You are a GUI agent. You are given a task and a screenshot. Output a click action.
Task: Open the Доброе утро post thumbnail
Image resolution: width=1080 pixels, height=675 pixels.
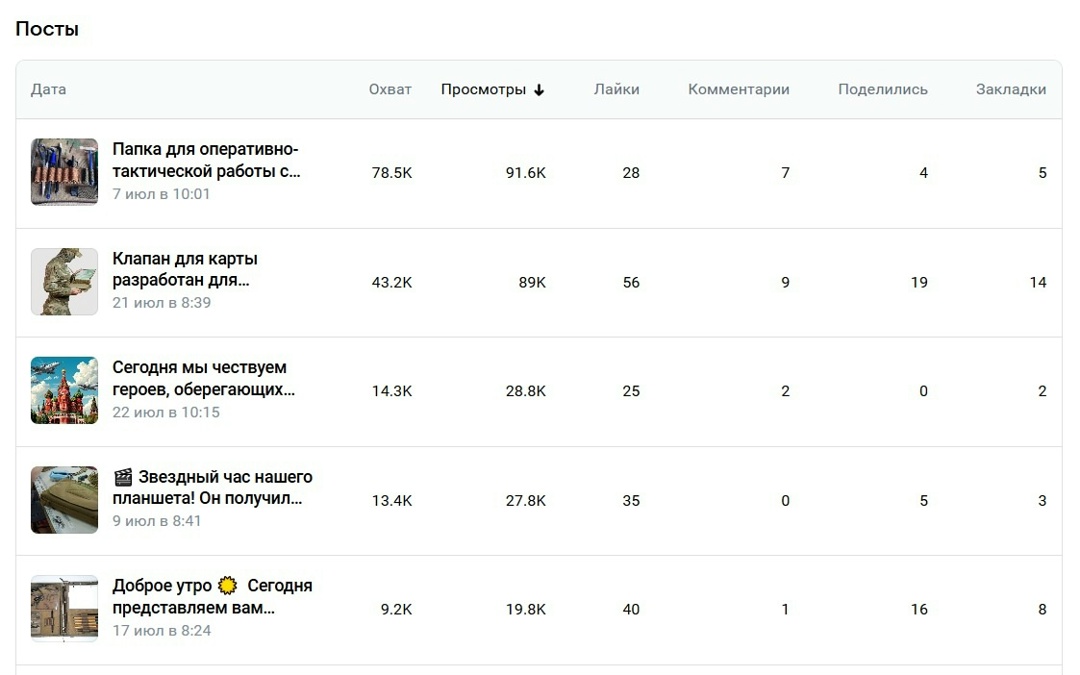[64, 609]
